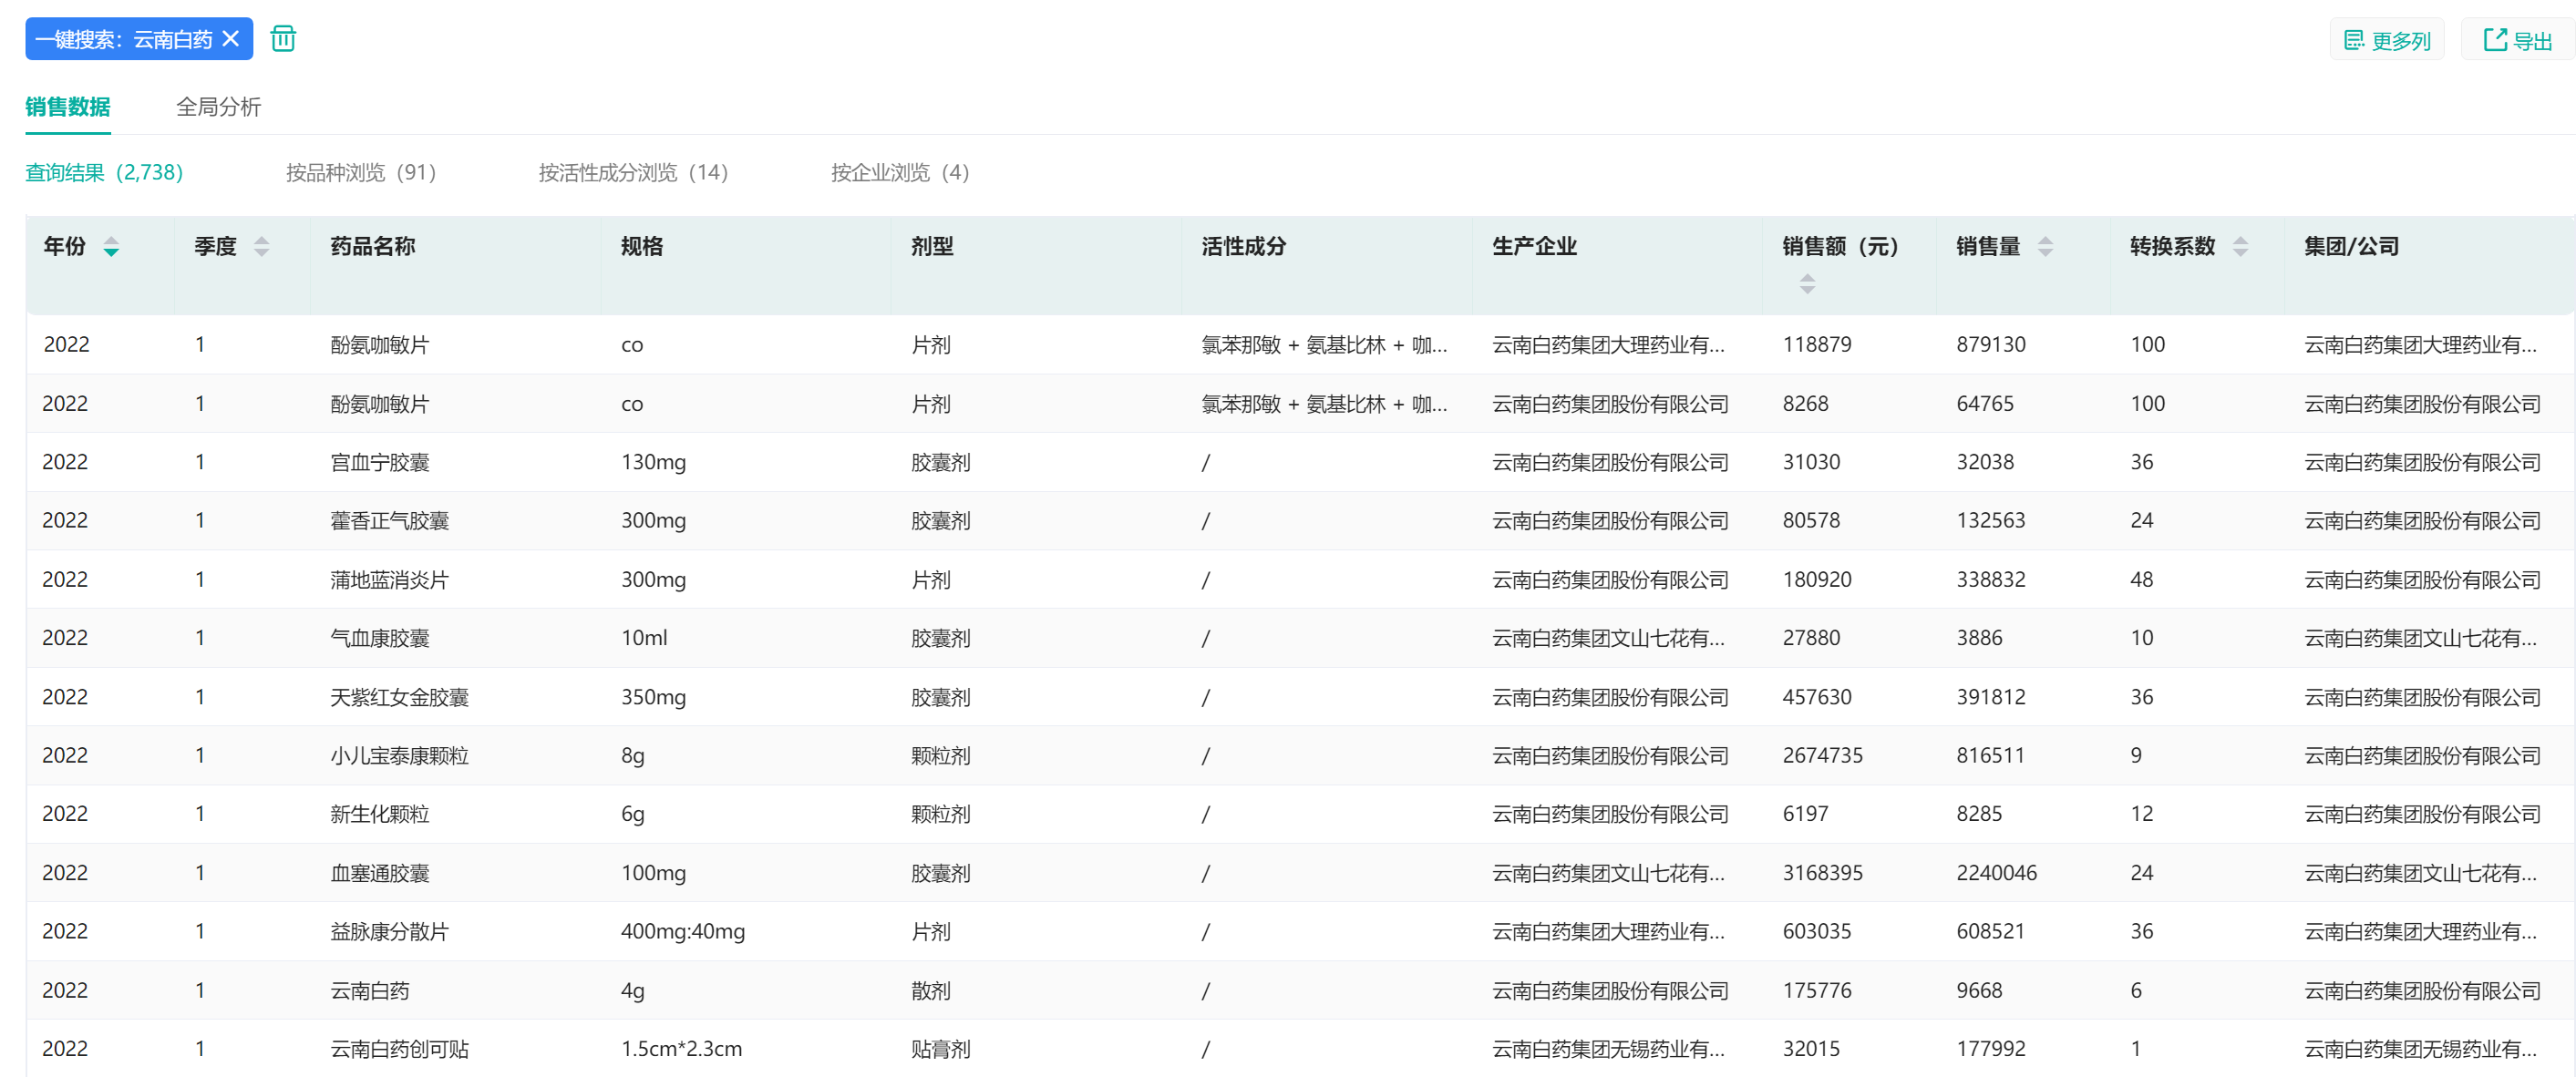Open the 更多列 column options

pyautogui.click(x=2386, y=40)
